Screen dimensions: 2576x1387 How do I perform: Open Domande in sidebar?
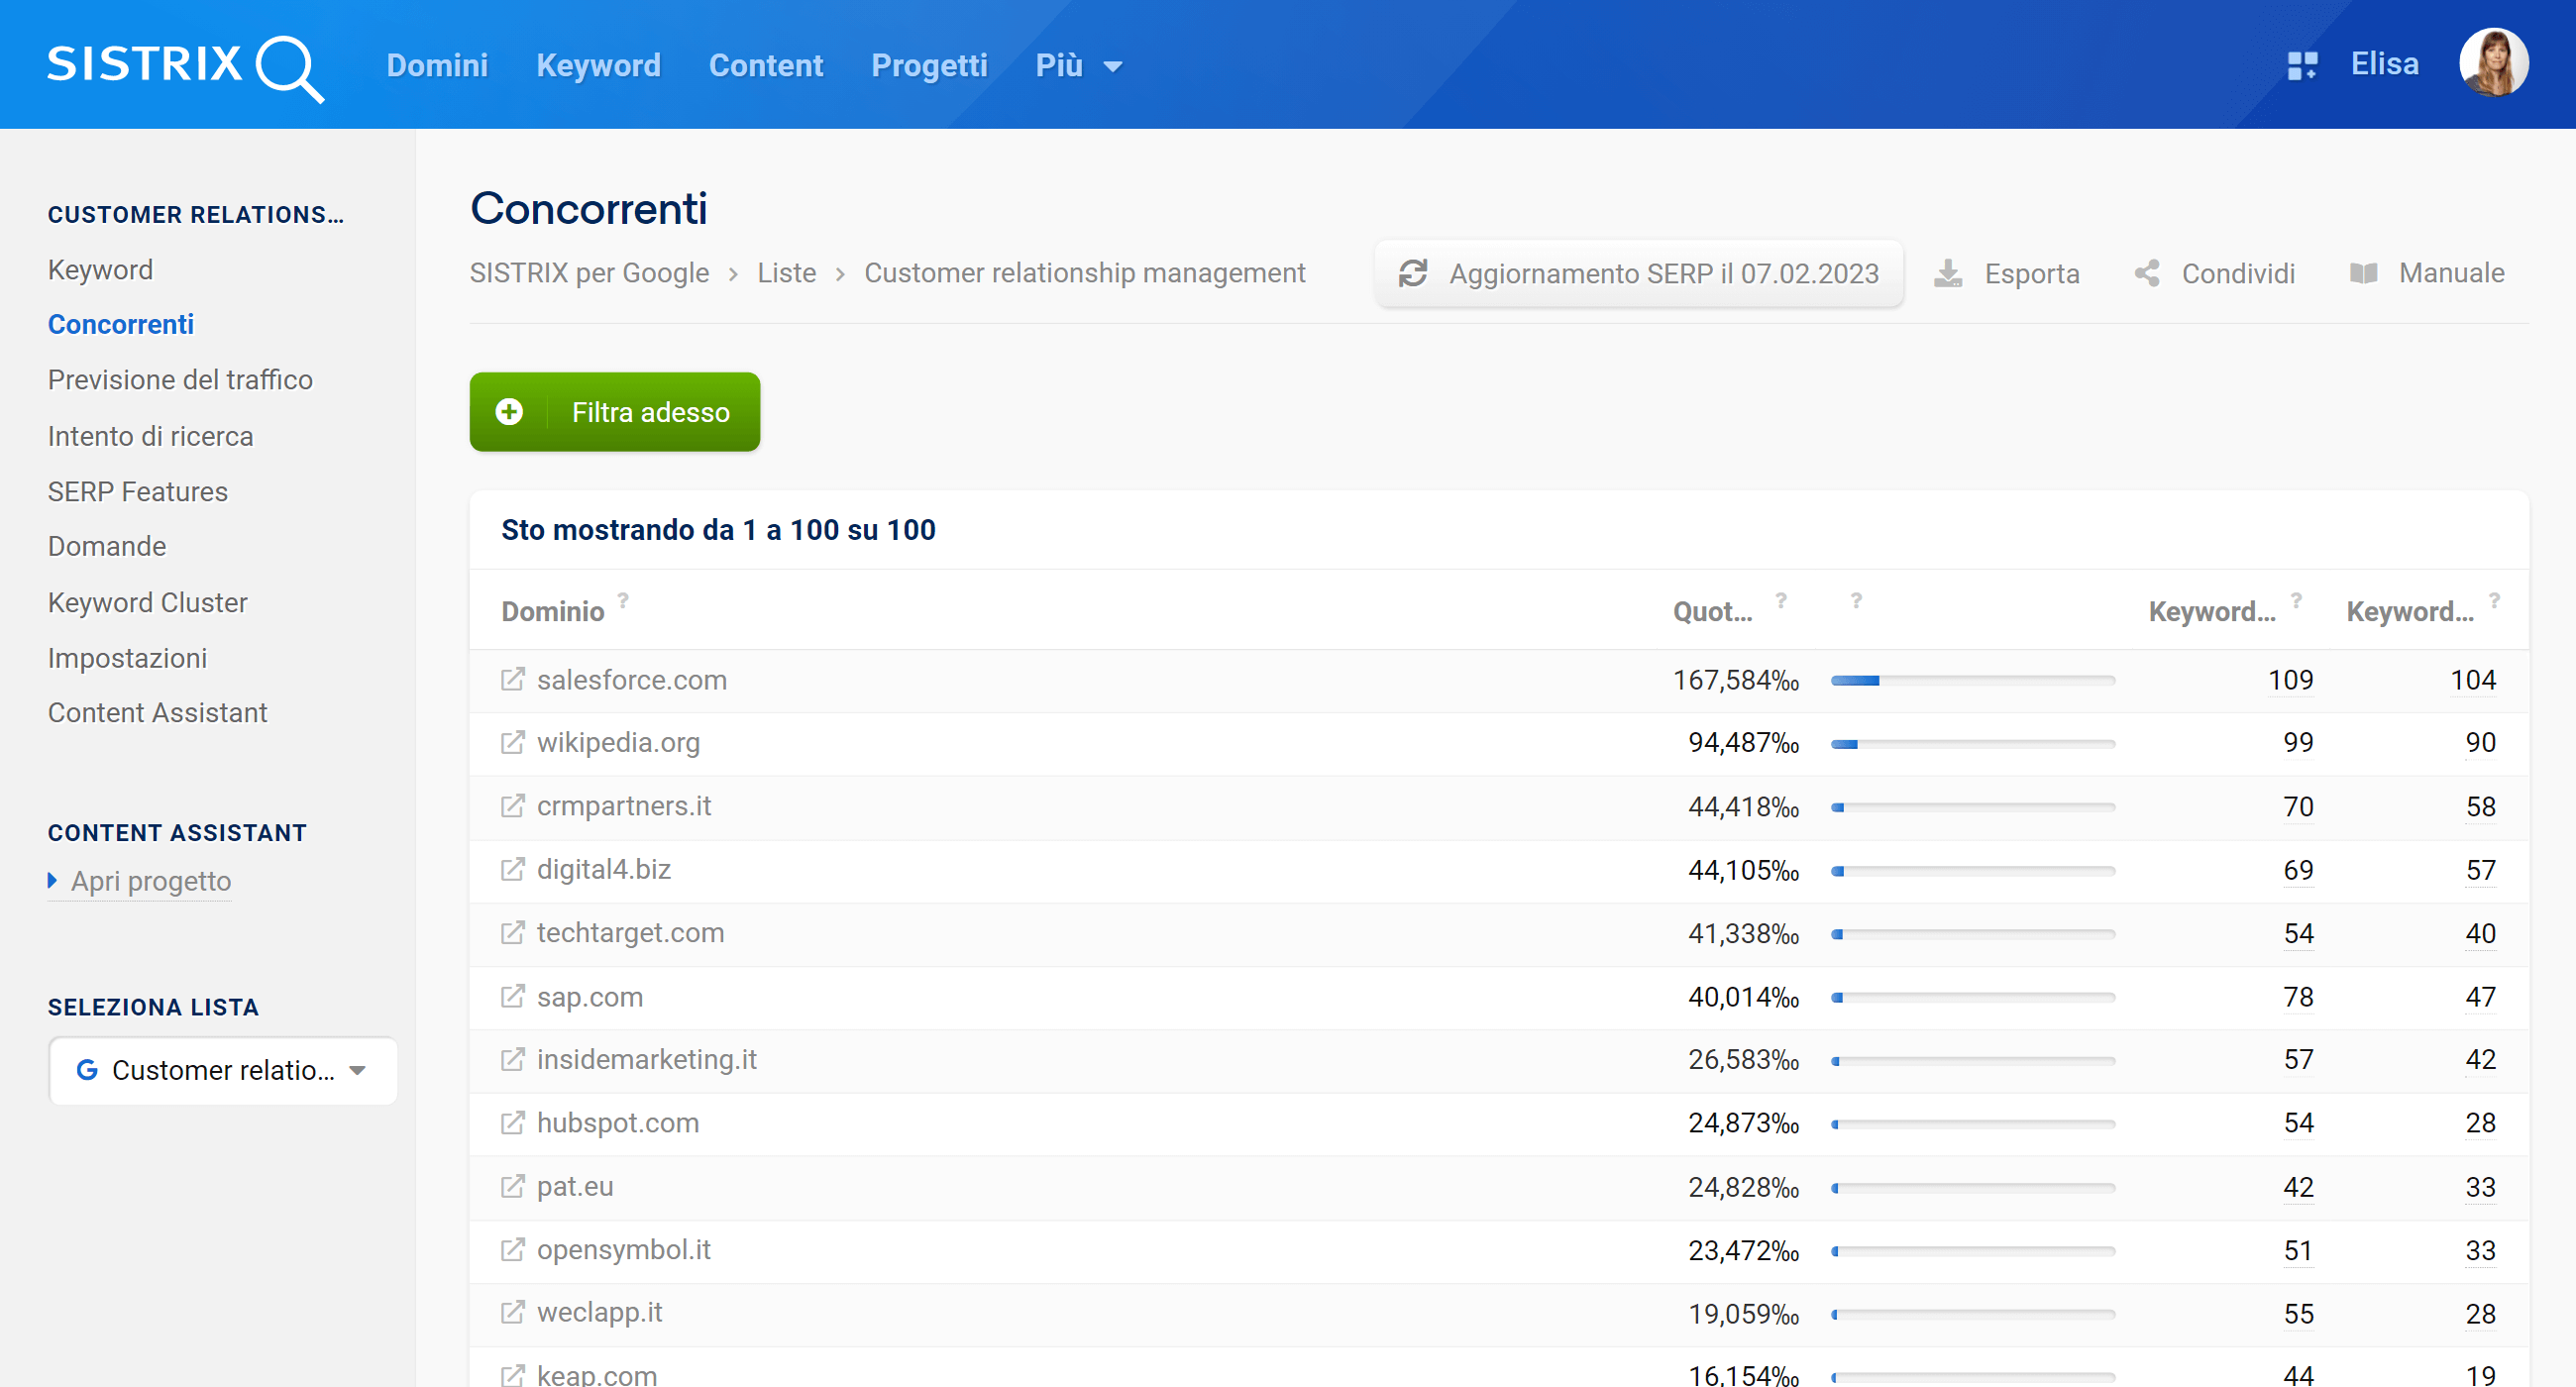(107, 547)
